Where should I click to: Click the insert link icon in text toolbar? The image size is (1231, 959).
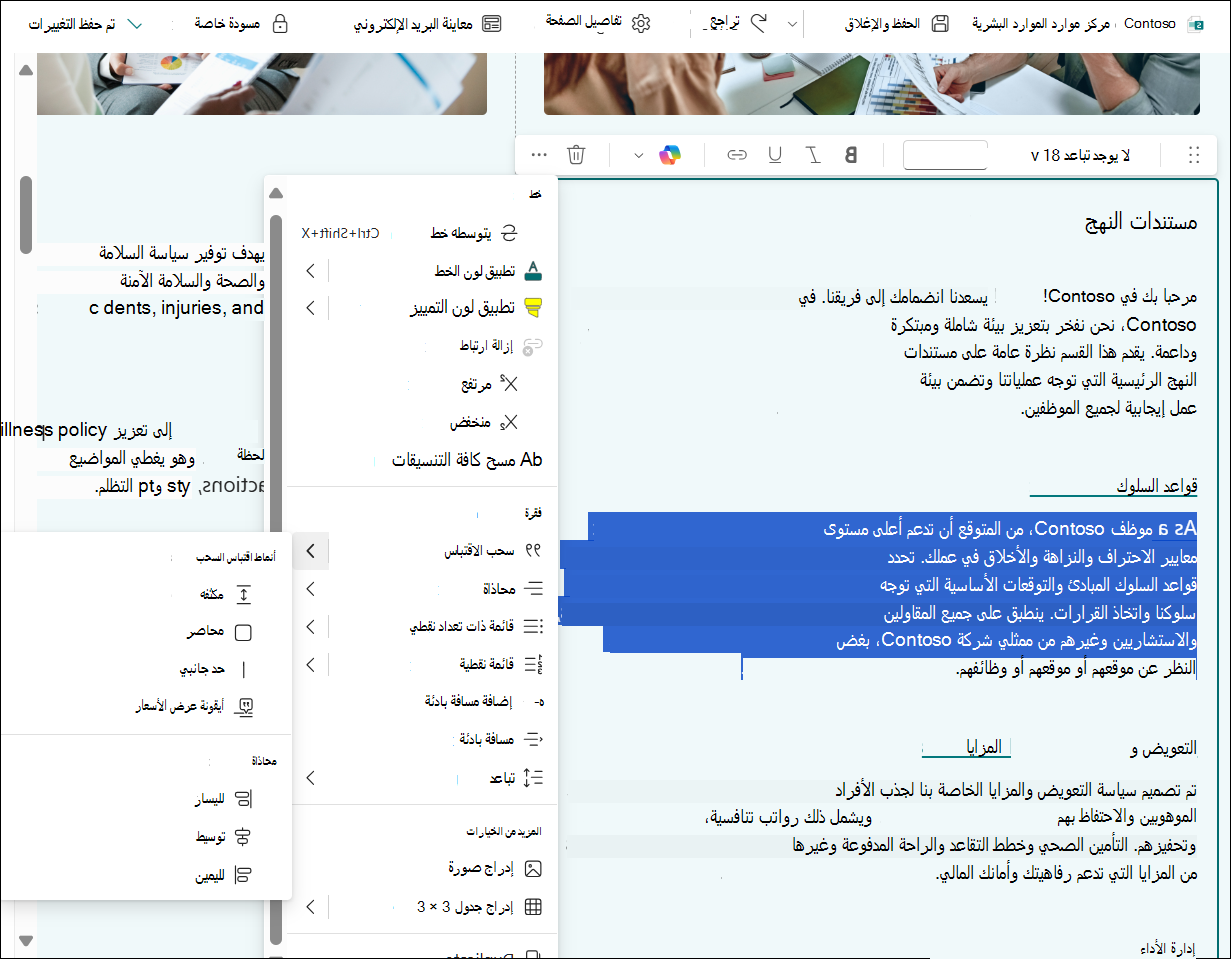point(737,155)
